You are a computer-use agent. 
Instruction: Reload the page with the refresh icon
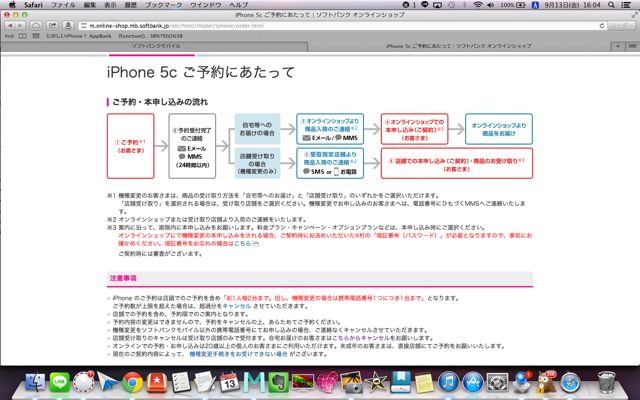pyautogui.click(x=602, y=26)
